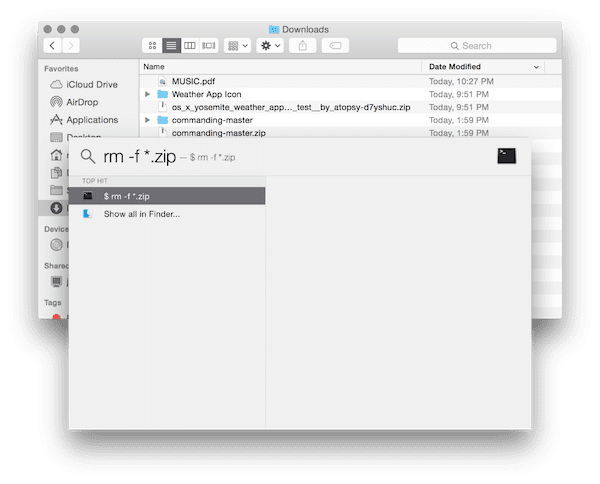Click terminal icon in top hit row

[88, 196]
